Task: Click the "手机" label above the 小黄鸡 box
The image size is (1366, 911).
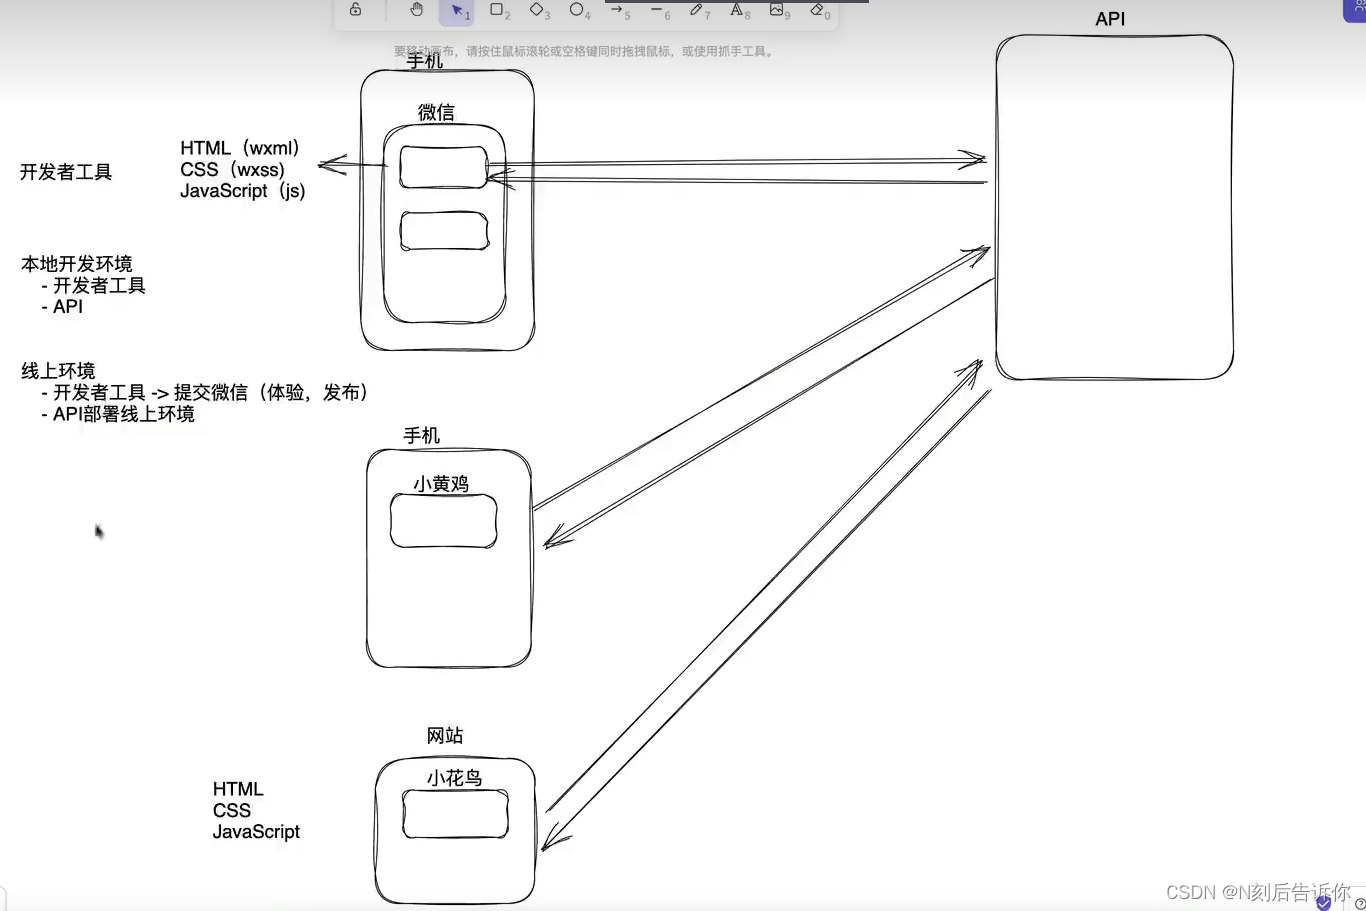Action: coord(421,436)
